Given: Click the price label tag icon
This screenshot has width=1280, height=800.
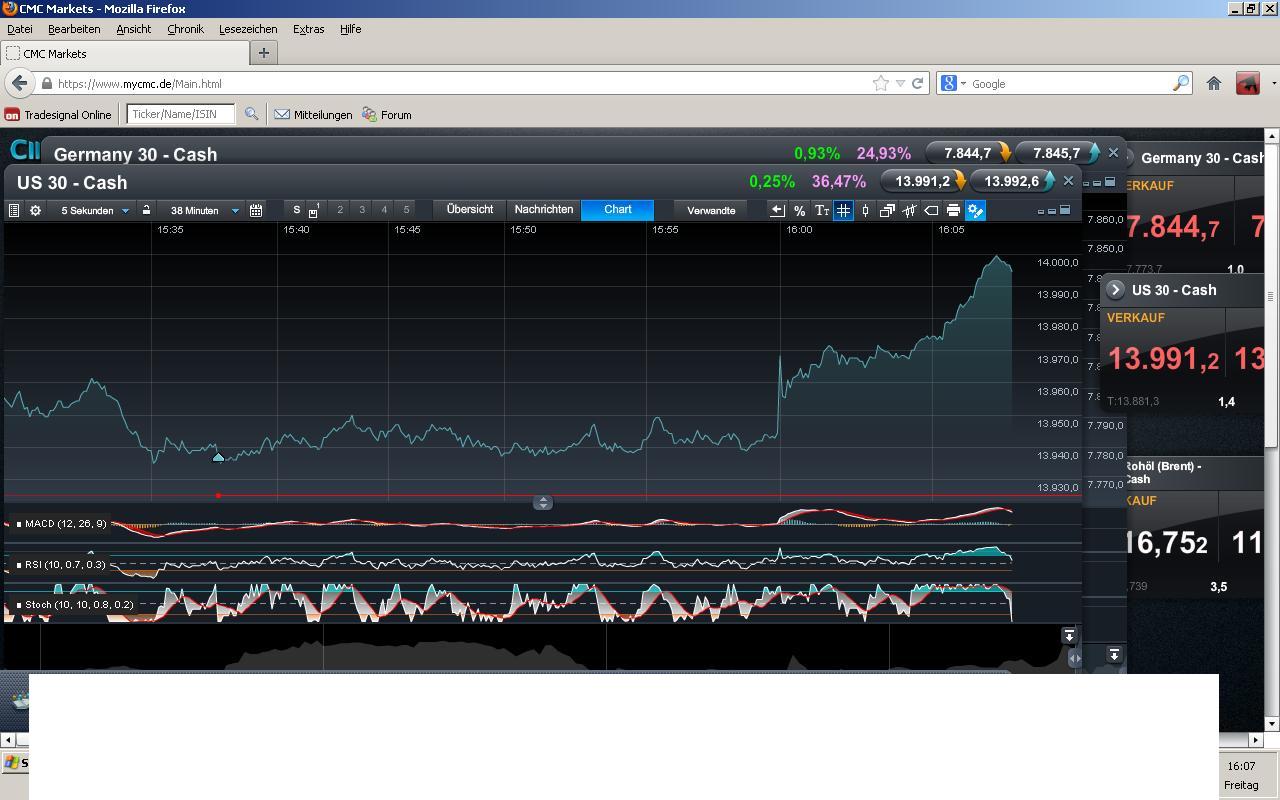Looking at the screenshot, I should [931, 210].
